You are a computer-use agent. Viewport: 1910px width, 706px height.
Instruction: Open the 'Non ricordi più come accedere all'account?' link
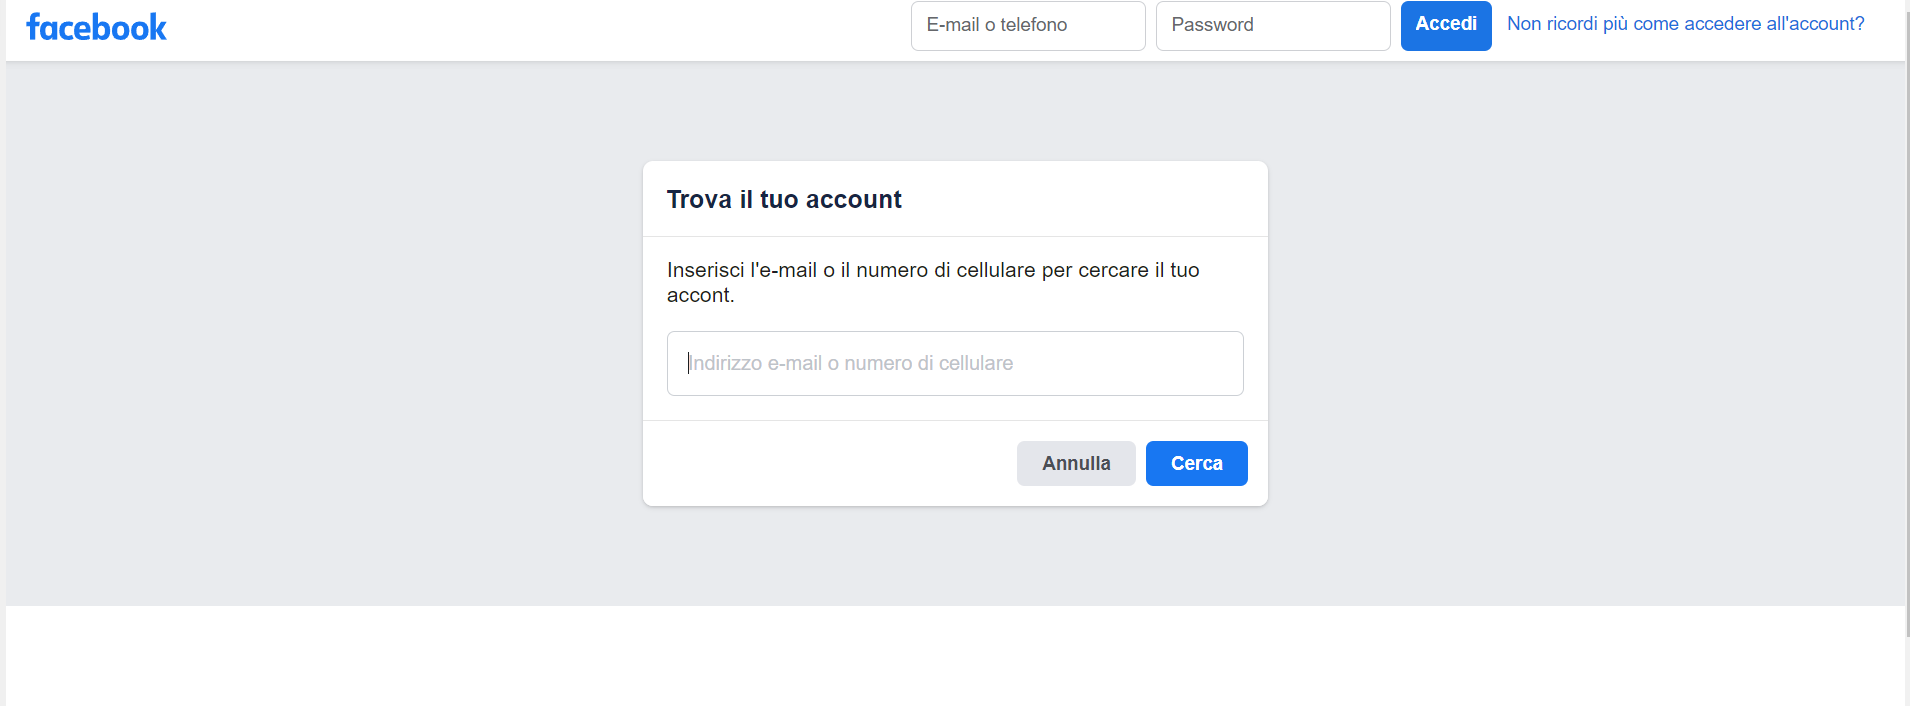tap(1684, 23)
